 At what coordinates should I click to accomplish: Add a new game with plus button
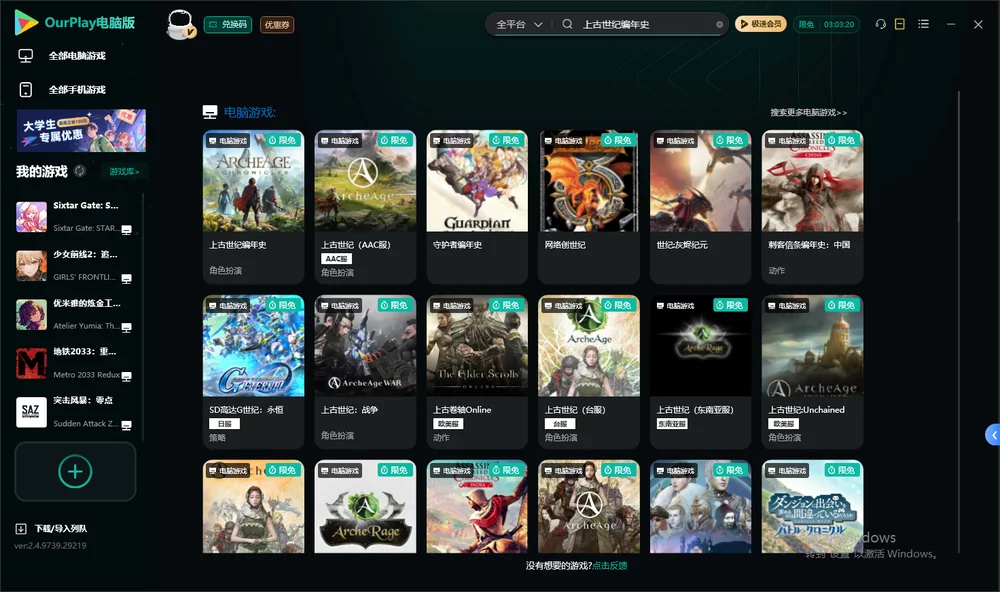click(x=75, y=471)
